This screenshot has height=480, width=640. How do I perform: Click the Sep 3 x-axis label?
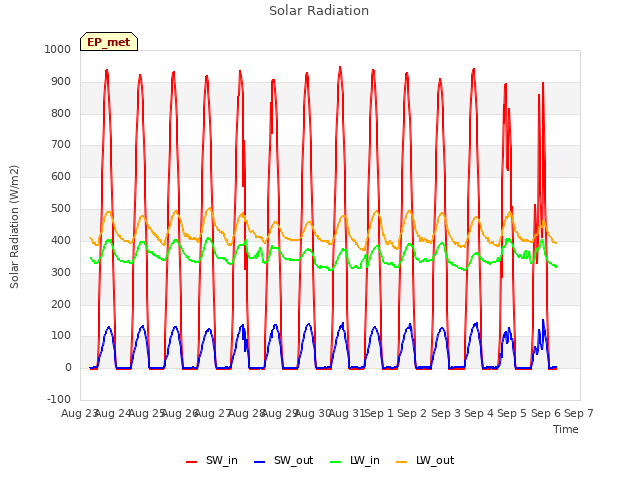(445, 413)
